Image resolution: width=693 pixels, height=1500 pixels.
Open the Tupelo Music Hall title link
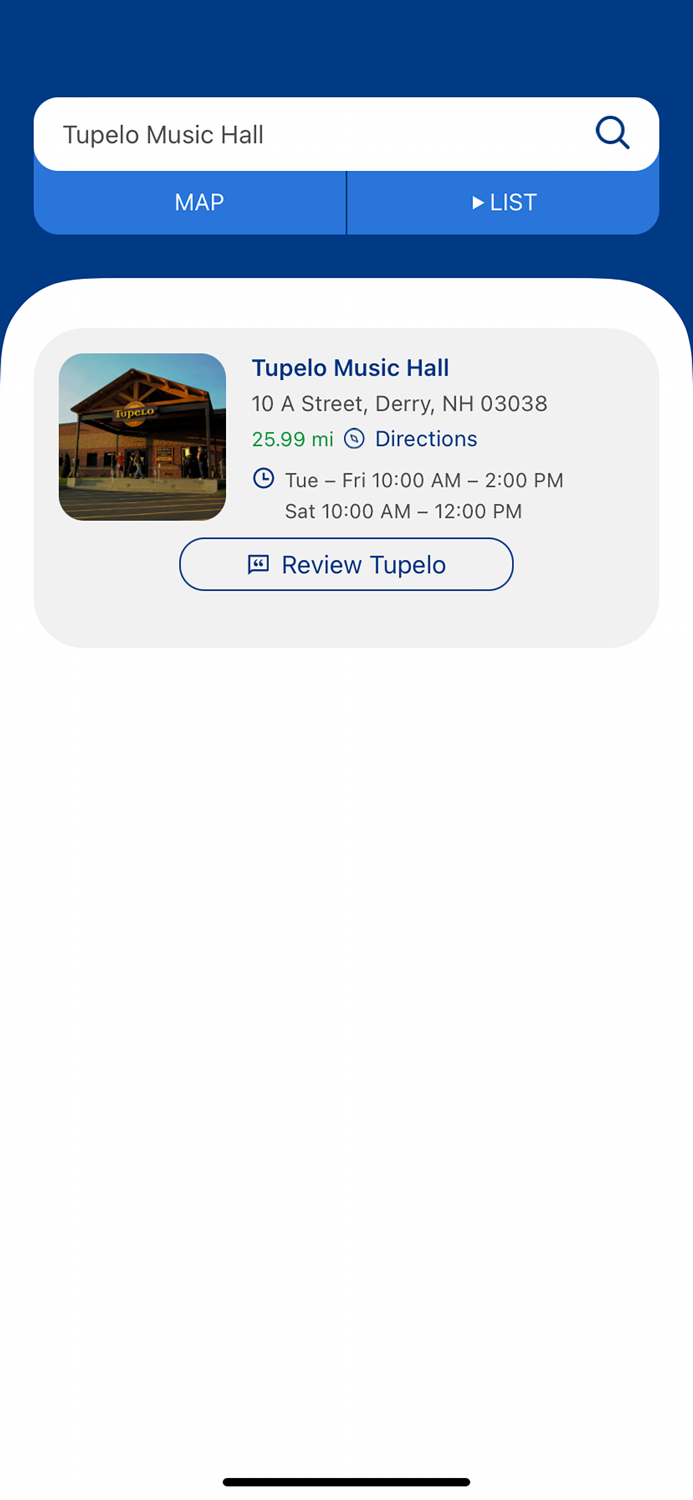pyautogui.click(x=350, y=368)
